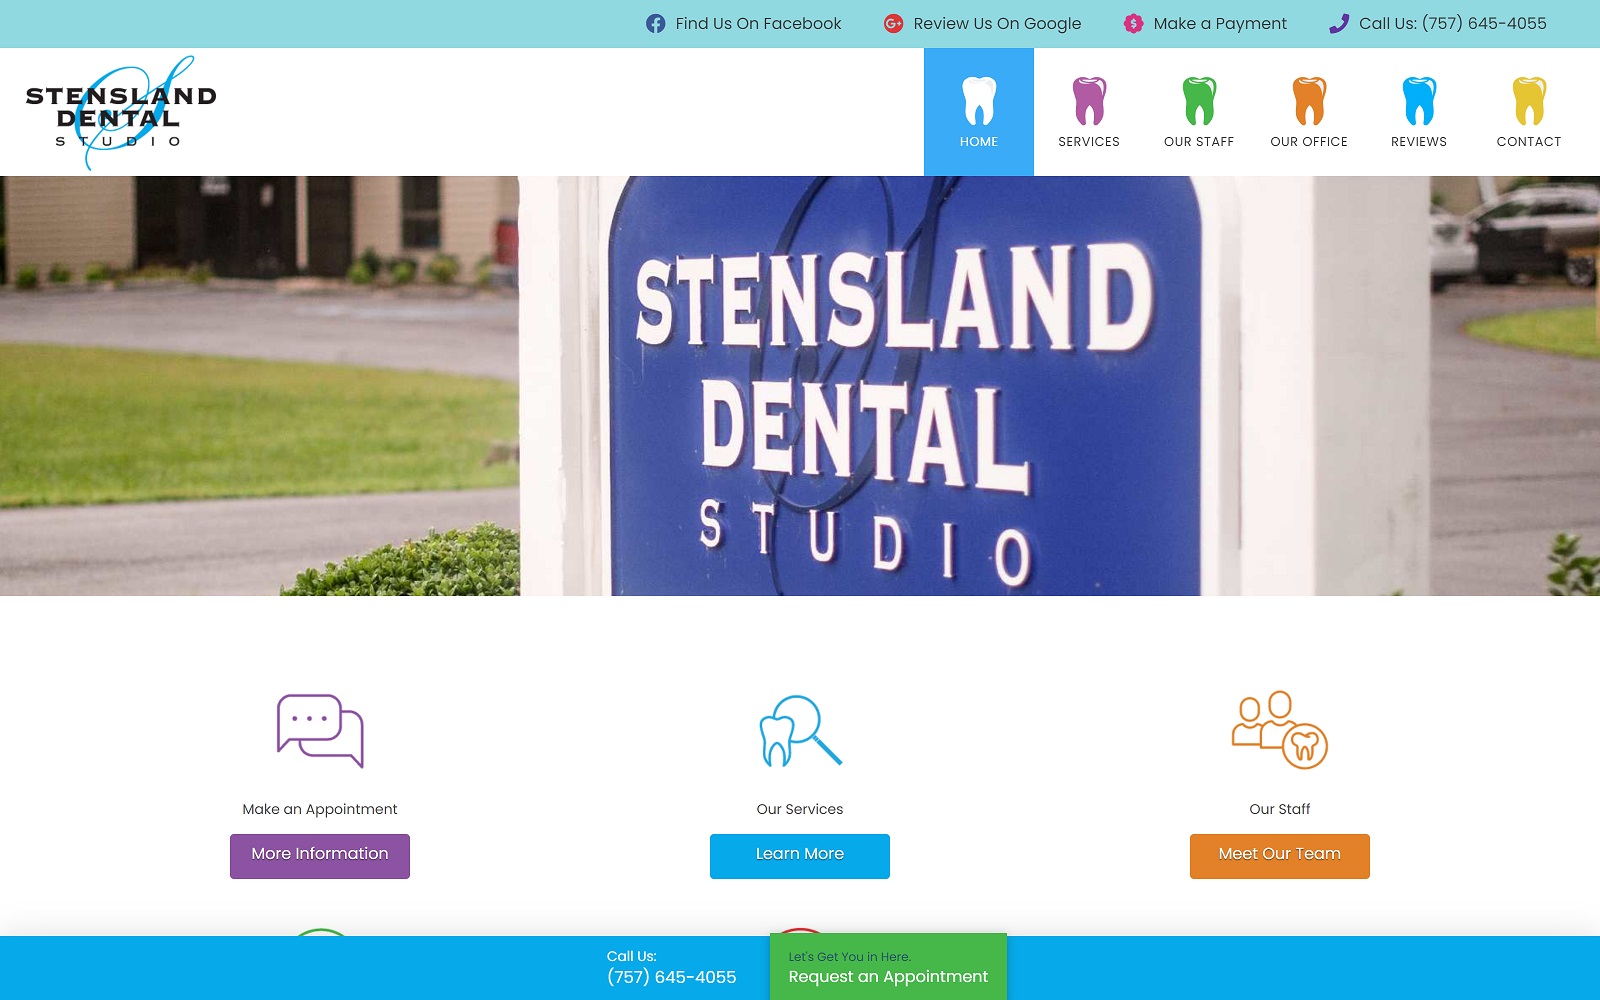Click the 'Our Services' caption text

pyautogui.click(x=800, y=809)
